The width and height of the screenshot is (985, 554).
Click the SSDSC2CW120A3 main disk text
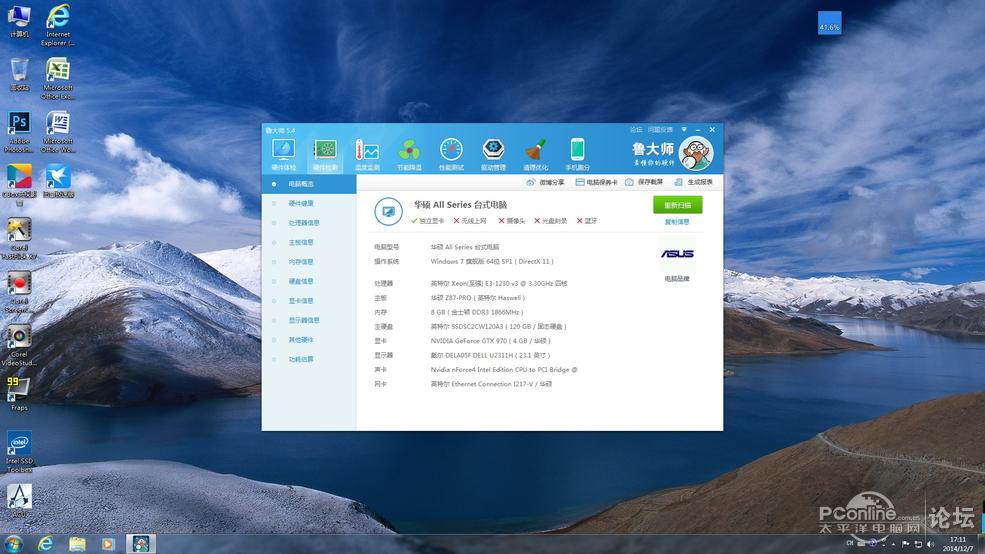(498, 327)
